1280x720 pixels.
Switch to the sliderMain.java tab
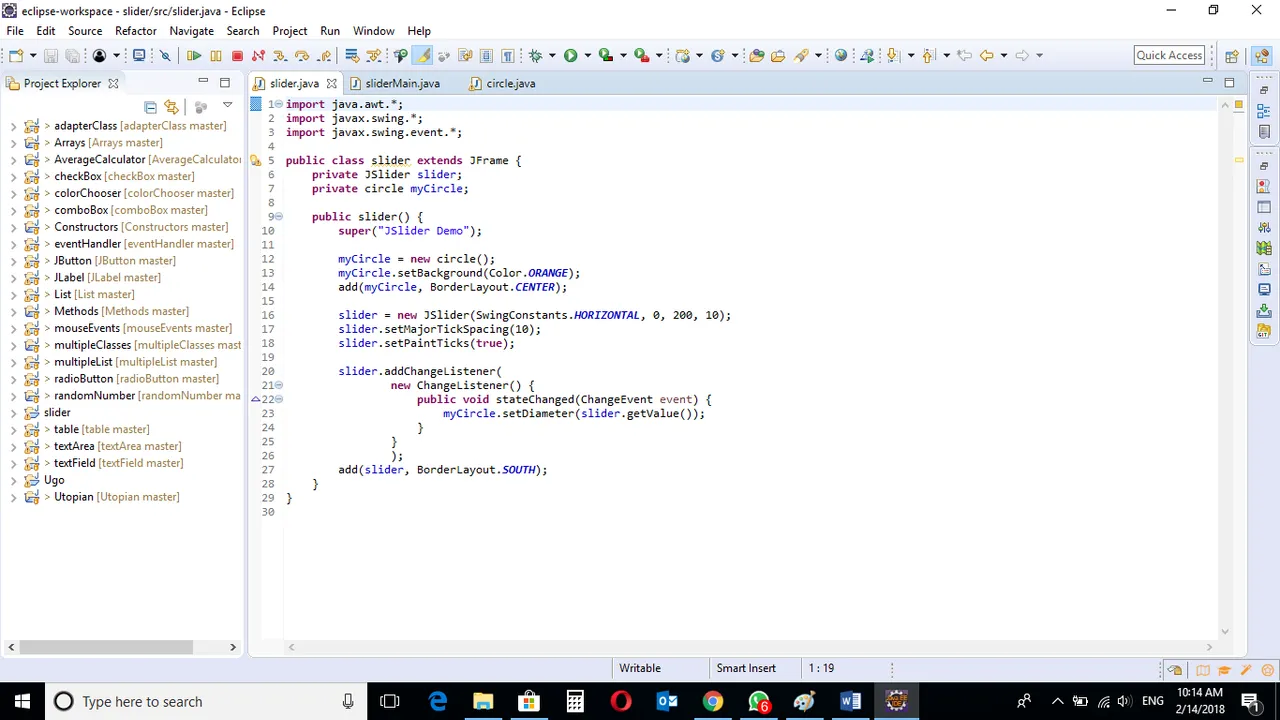(401, 84)
